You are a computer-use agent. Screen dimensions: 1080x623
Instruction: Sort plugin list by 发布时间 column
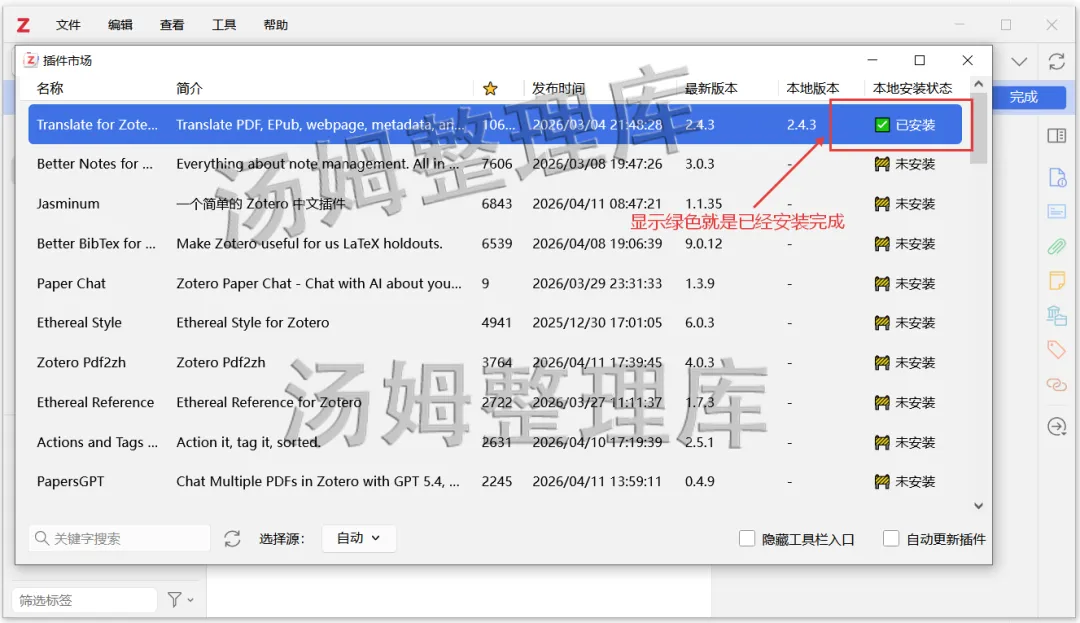(x=558, y=88)
